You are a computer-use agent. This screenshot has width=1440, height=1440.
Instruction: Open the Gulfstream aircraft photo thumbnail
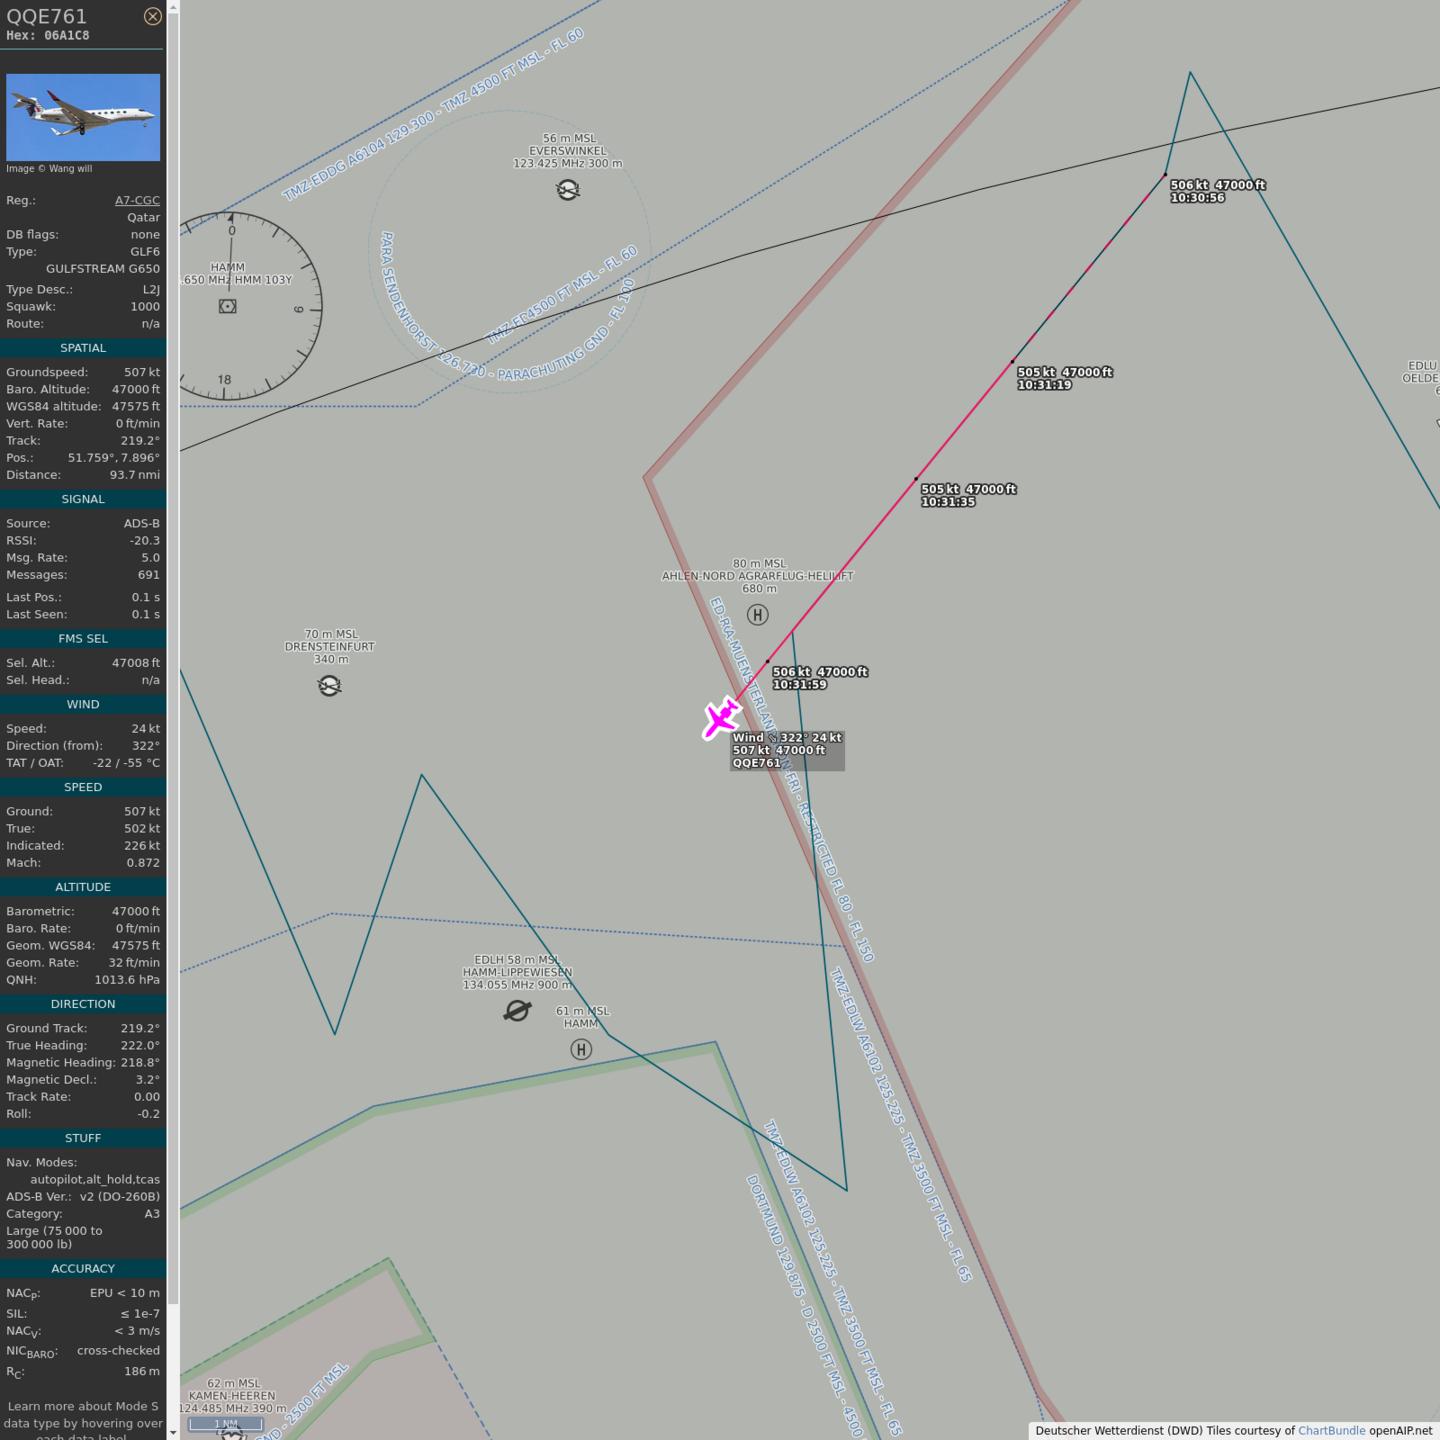(x=83, y=117)
